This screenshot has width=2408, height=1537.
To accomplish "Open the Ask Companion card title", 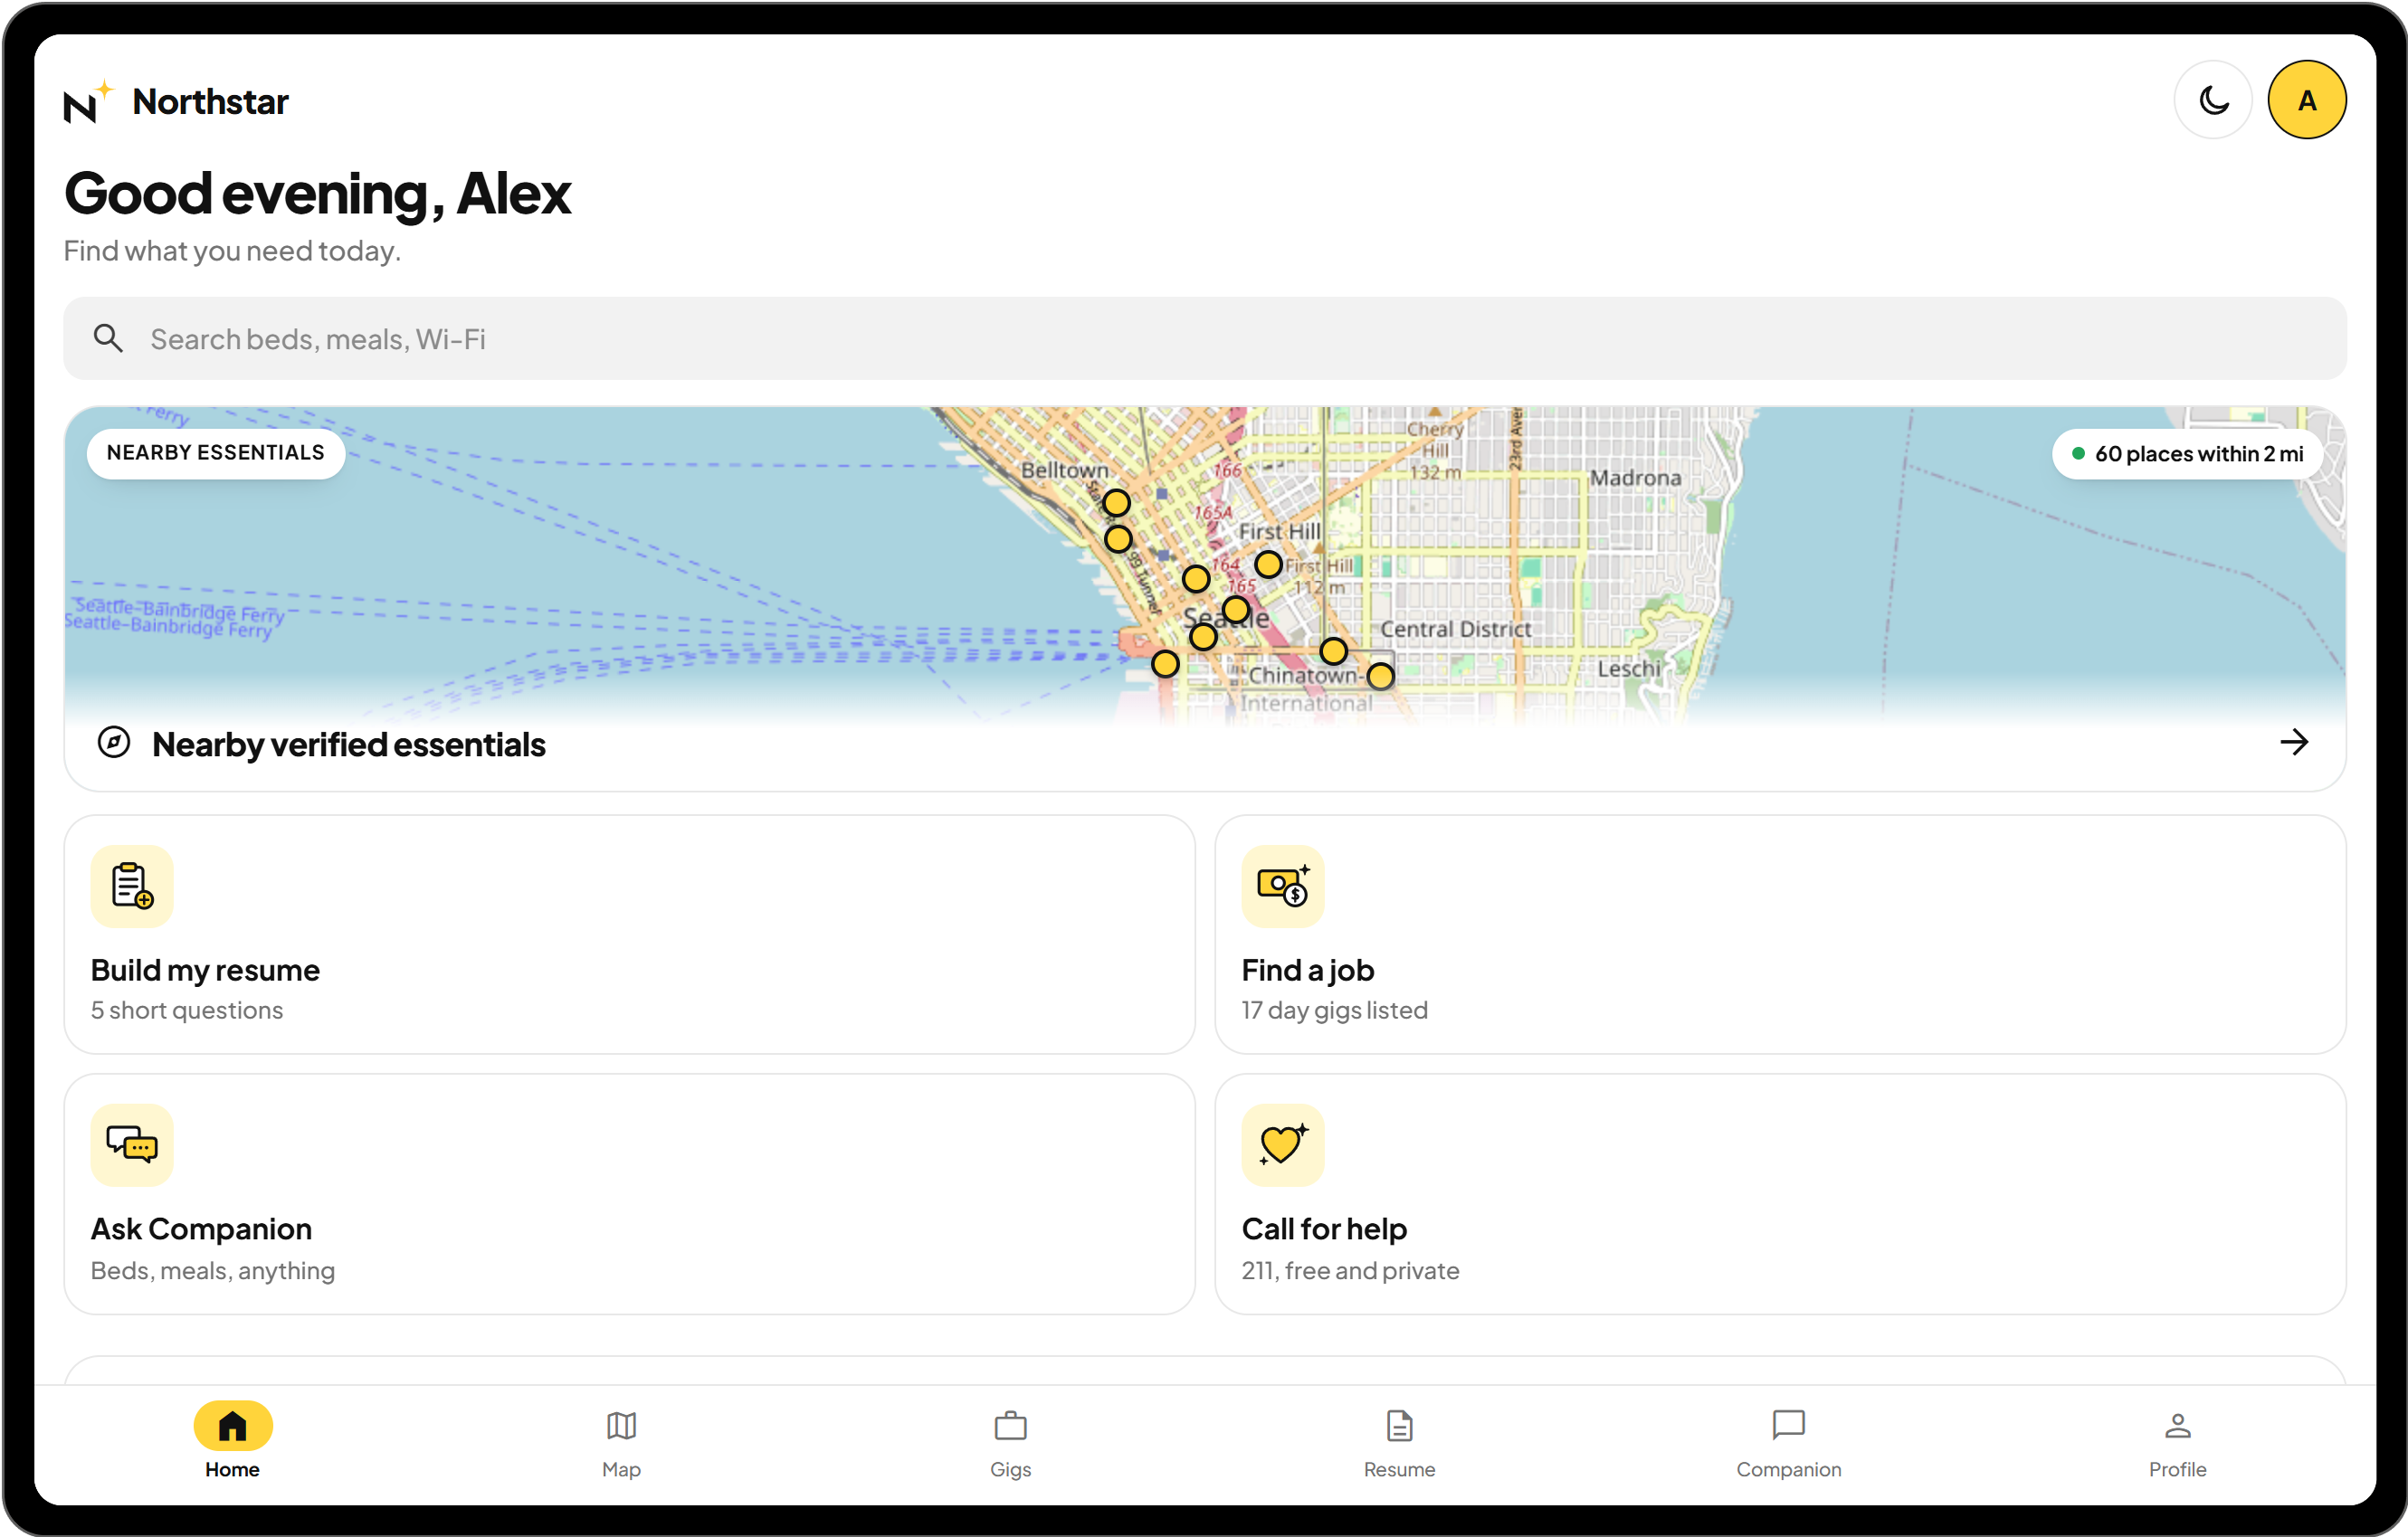I will [201, 1229].
